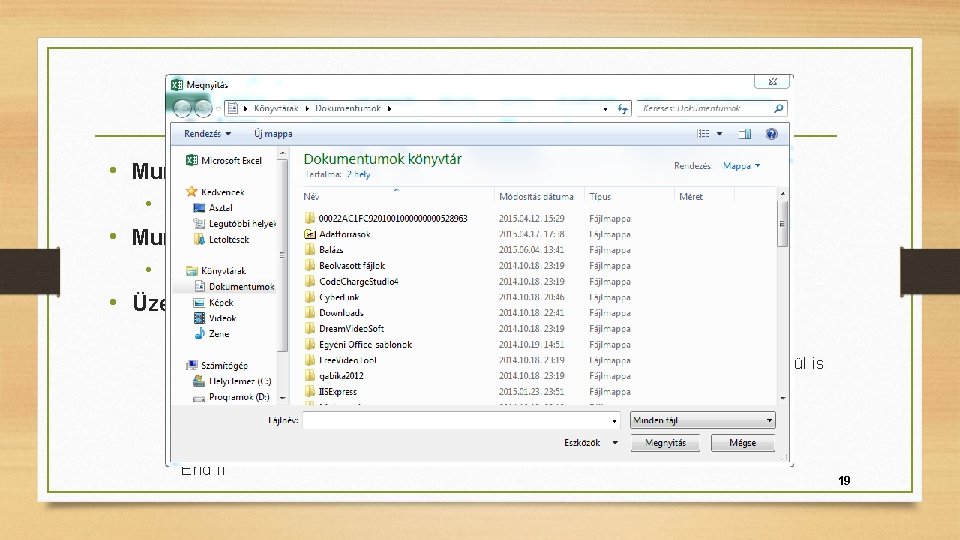Click the search magnifier icon
Viewport: 960px width, 540px height.
[778, 108]
